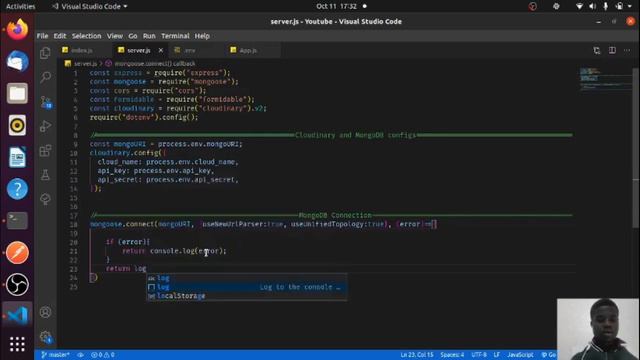Open Run and Debug view
This screenshot has height=360, width=640.
click(x=45, y=126)
